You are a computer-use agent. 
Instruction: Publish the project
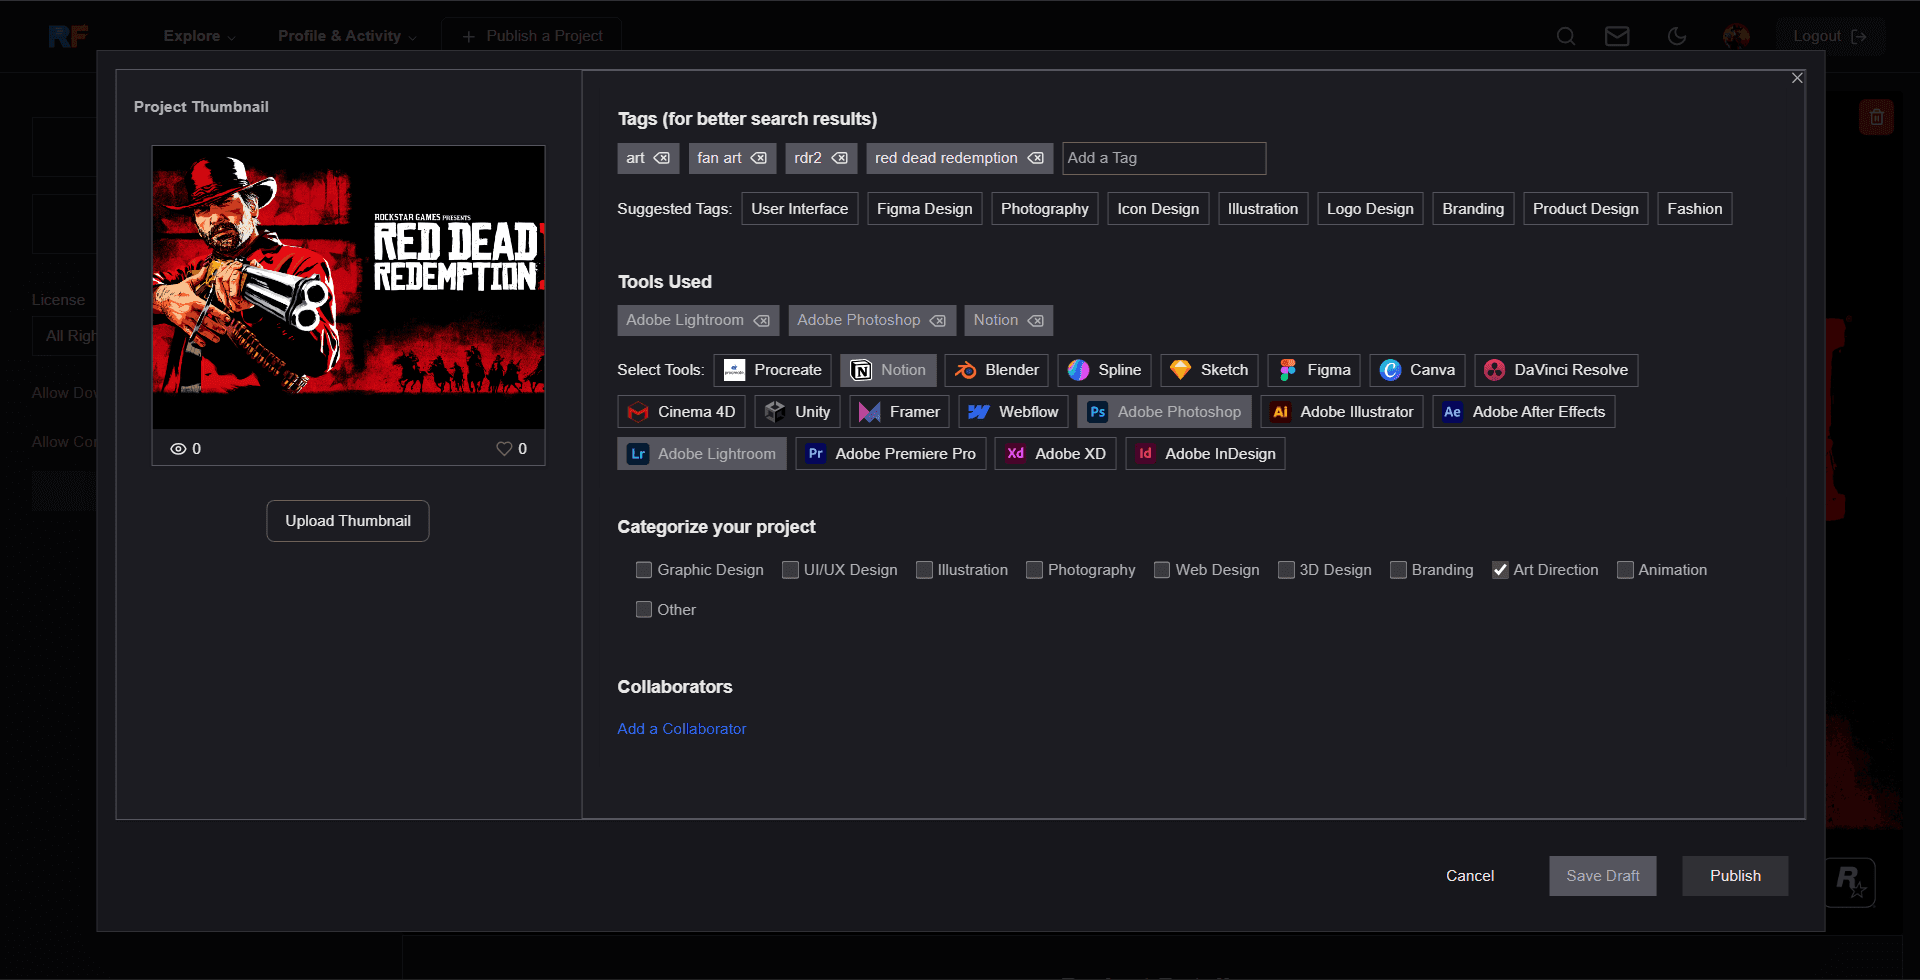pyautogui.click(x=1735, y=876)
